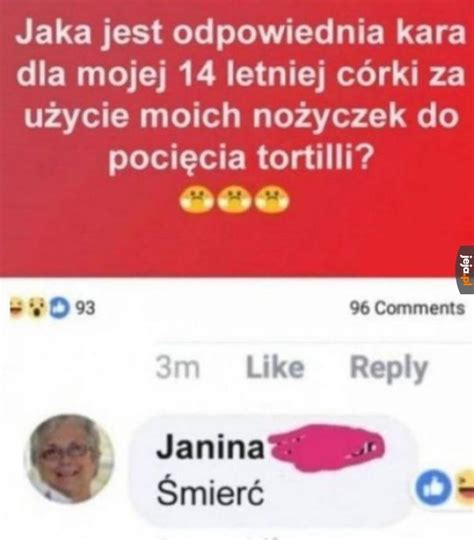This screenshot has height=540, width=474.
Task: Click the commenter name Janina
Action: coord(210,447)
